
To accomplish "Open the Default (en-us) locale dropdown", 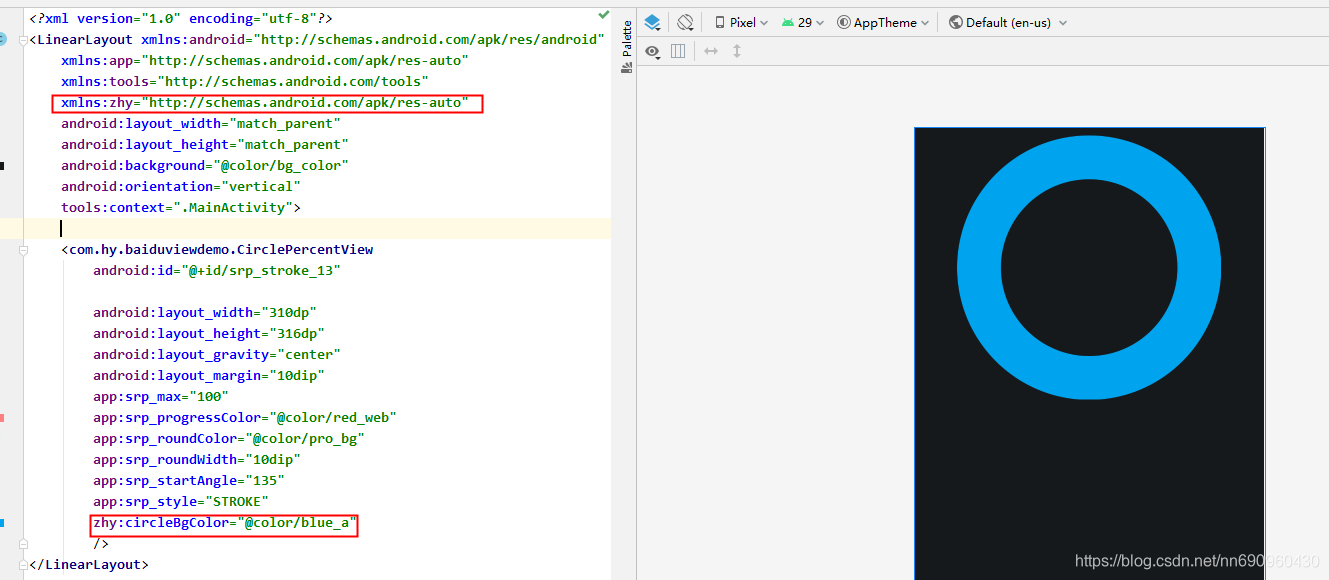I will pos(1008,22).
